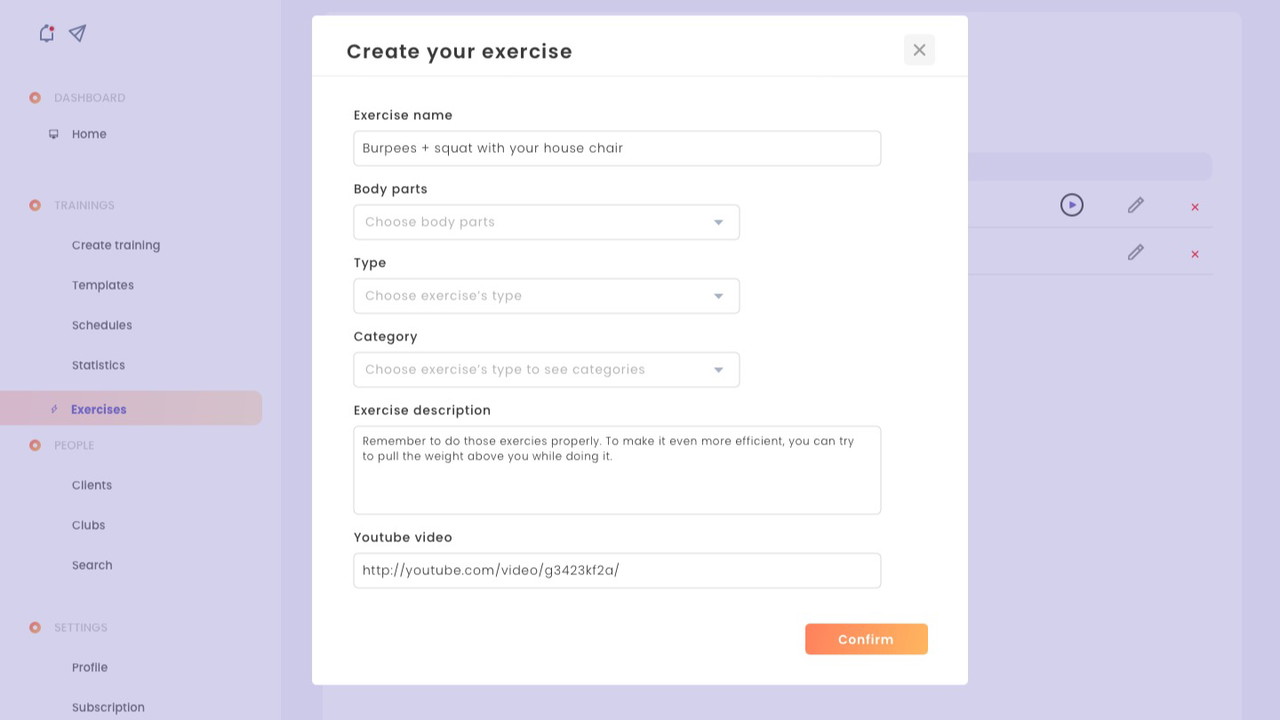Open messages via paper plane icon
Viewport: 1280px width, 720px height.
click(x=77, y=34)
